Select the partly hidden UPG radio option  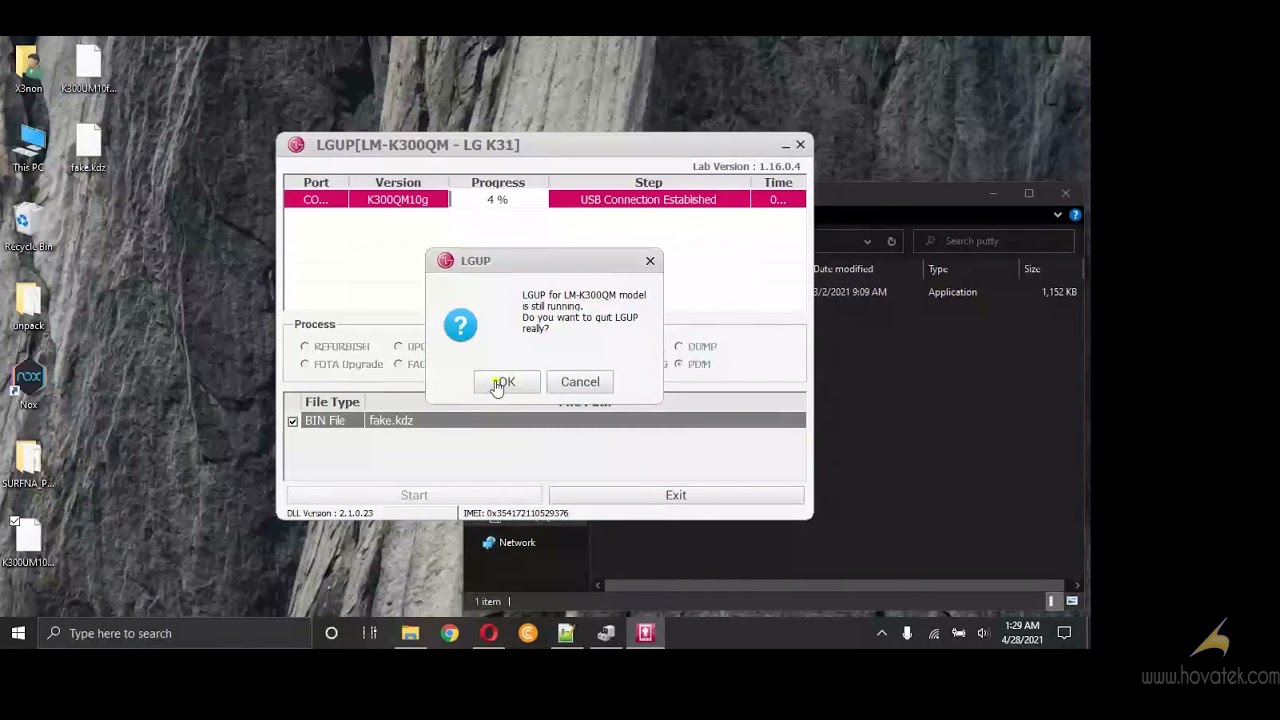point(398,347)
